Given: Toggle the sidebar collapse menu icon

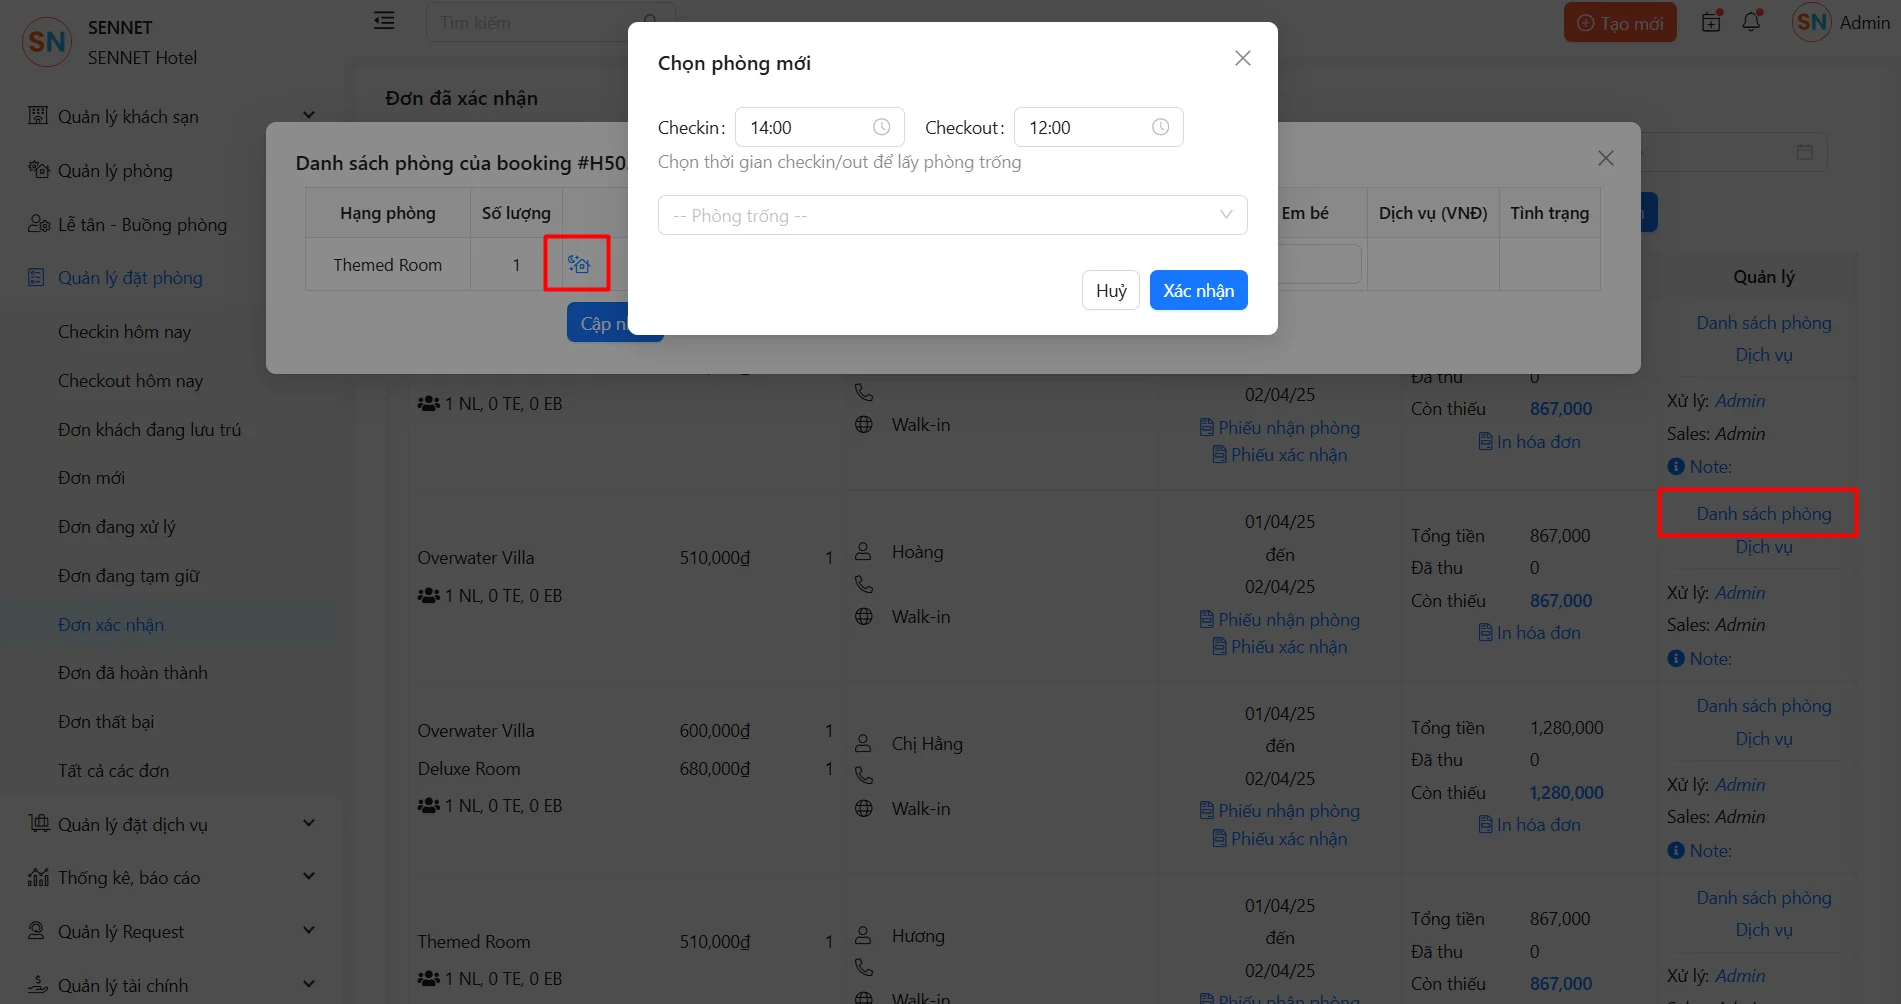Looking at the screenshot, I should [x=384, y=21].
